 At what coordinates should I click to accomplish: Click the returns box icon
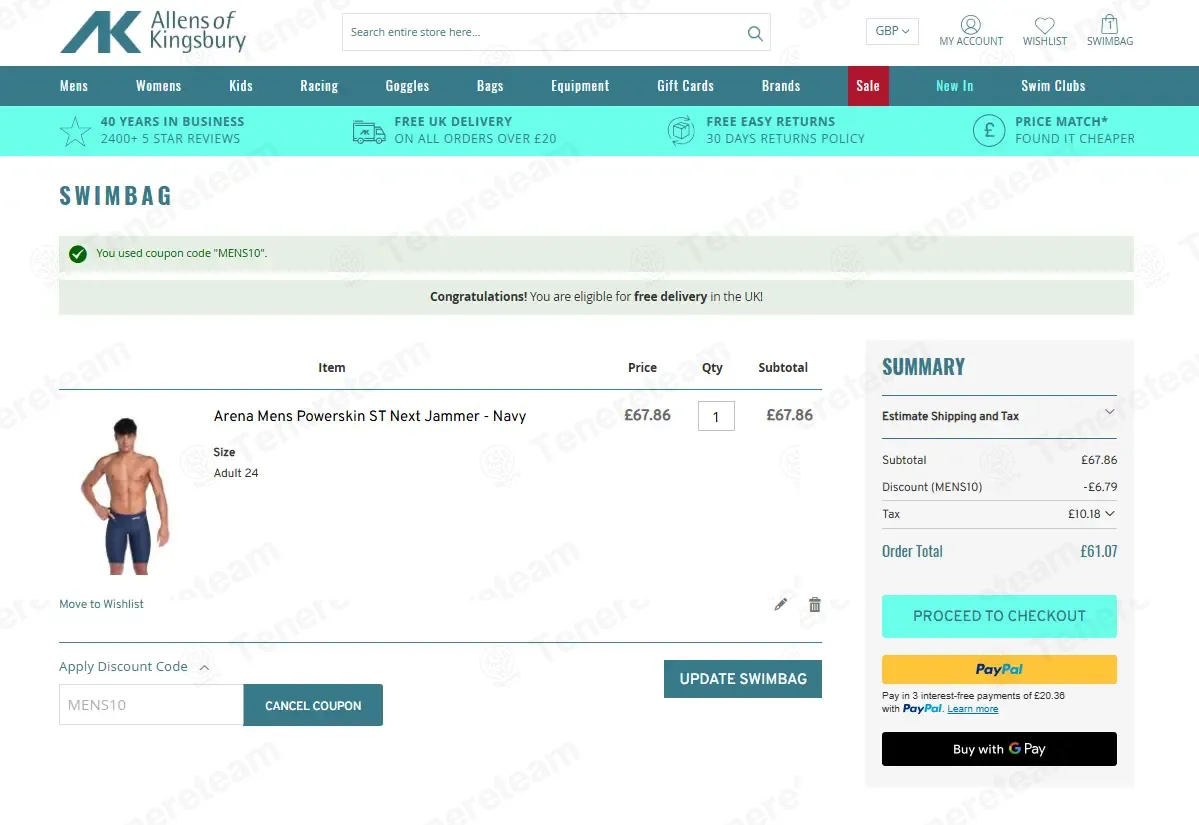pos(680,131)
